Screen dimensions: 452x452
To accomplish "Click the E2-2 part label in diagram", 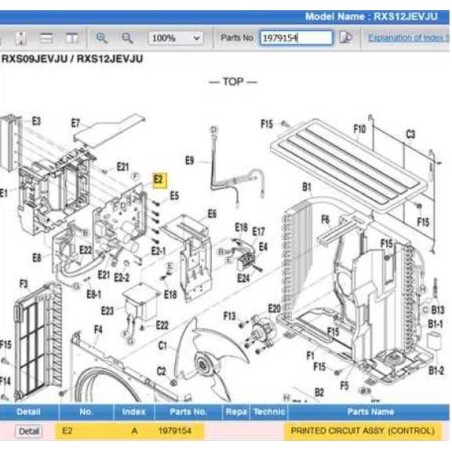I will (121, 277).
